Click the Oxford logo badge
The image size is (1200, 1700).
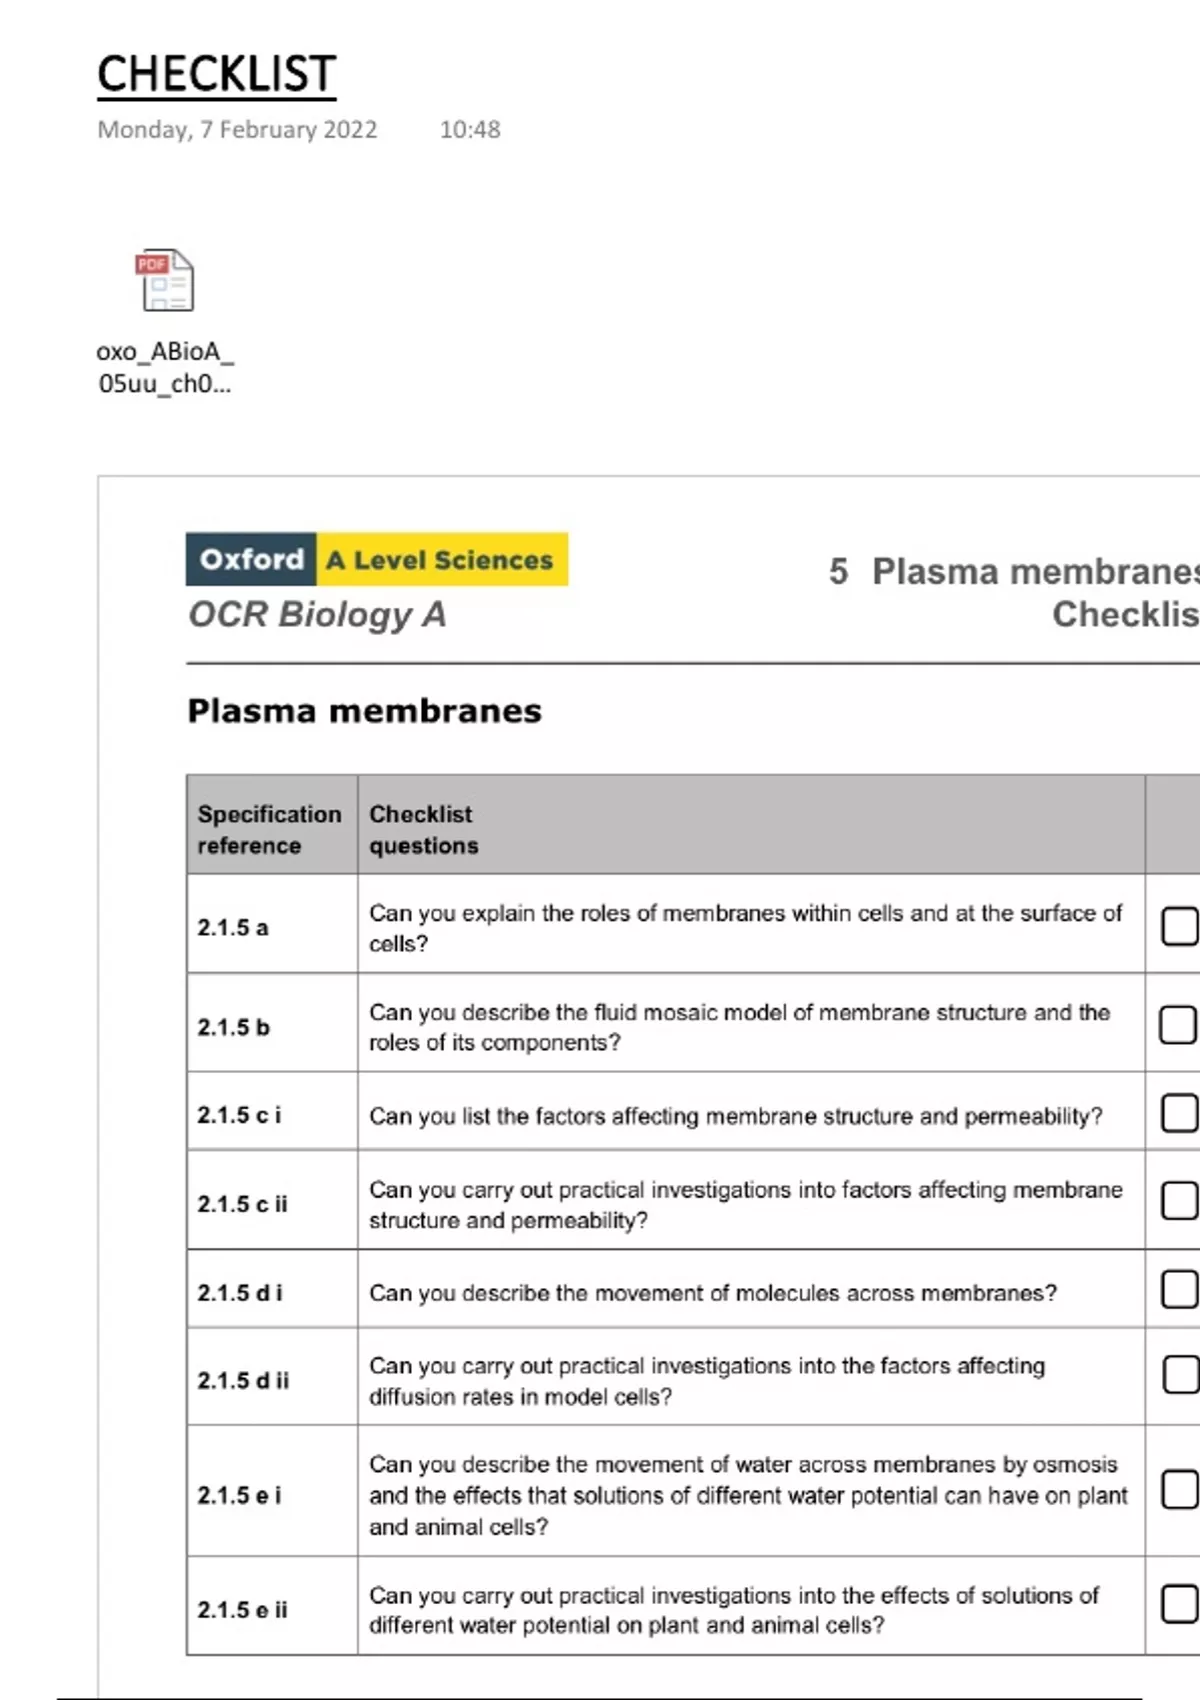pyautogui.click(x=252, y=559)
